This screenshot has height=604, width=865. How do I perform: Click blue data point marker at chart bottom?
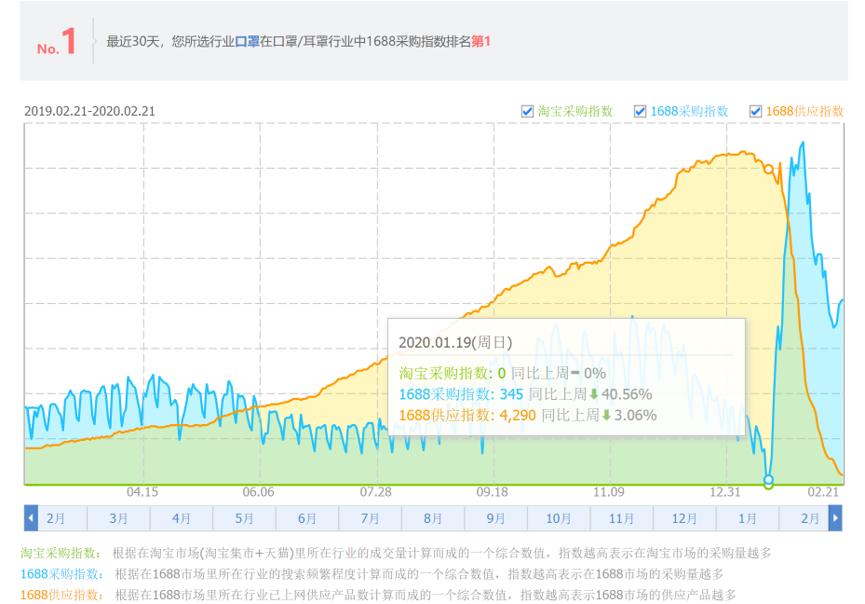pos(768,481)
